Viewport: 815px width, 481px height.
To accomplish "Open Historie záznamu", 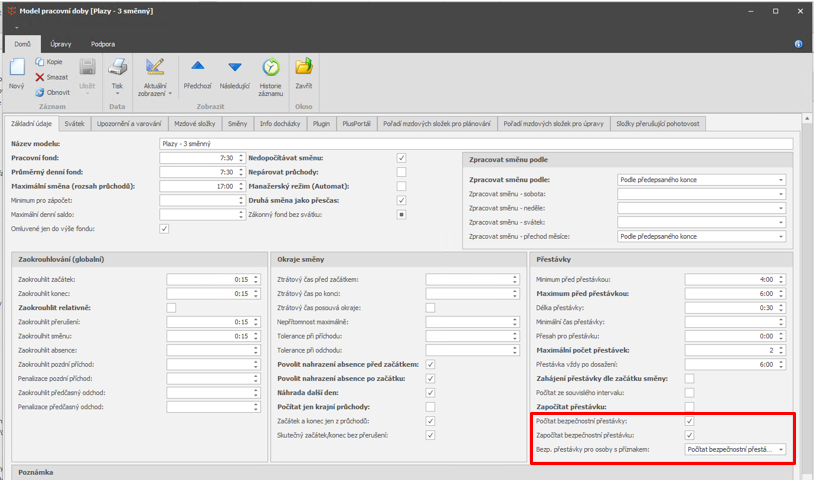I will click(x=270, y=77).
